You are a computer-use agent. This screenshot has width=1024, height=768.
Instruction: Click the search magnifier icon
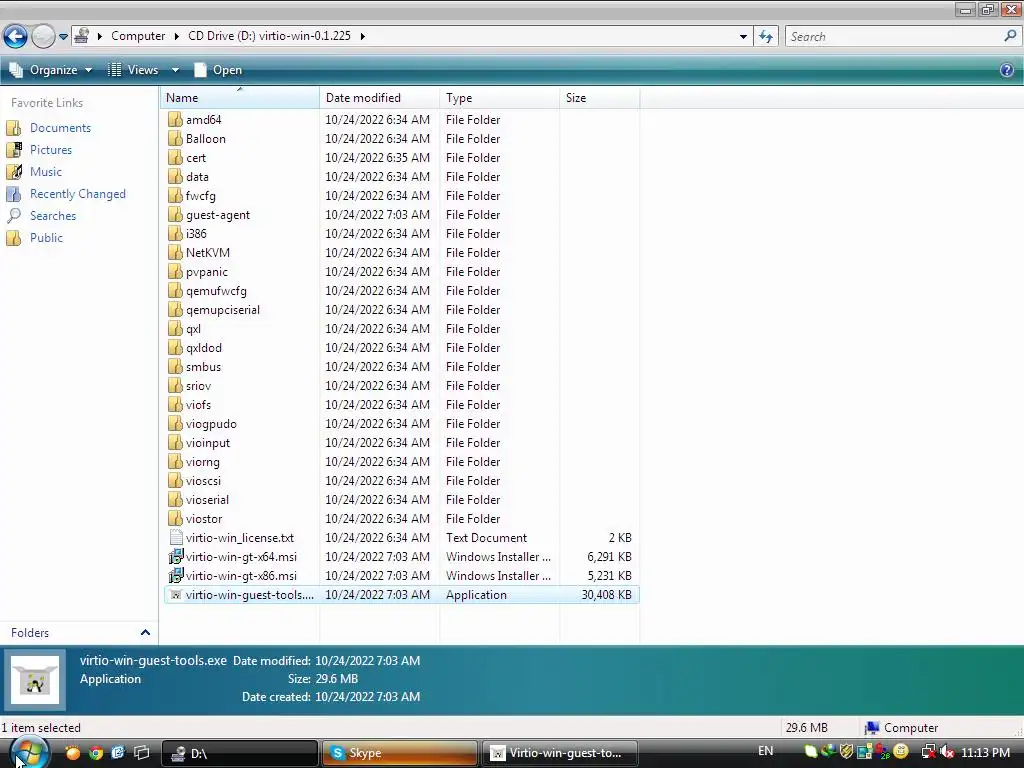(x=1010, y=37)
